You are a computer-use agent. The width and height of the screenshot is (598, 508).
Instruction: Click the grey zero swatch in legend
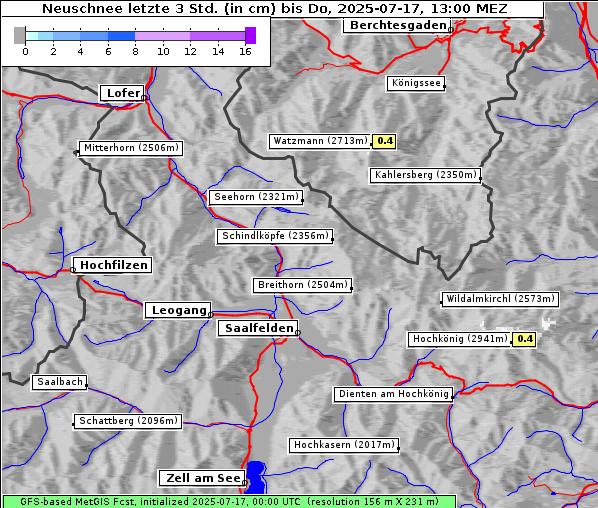tap(19, 35)
